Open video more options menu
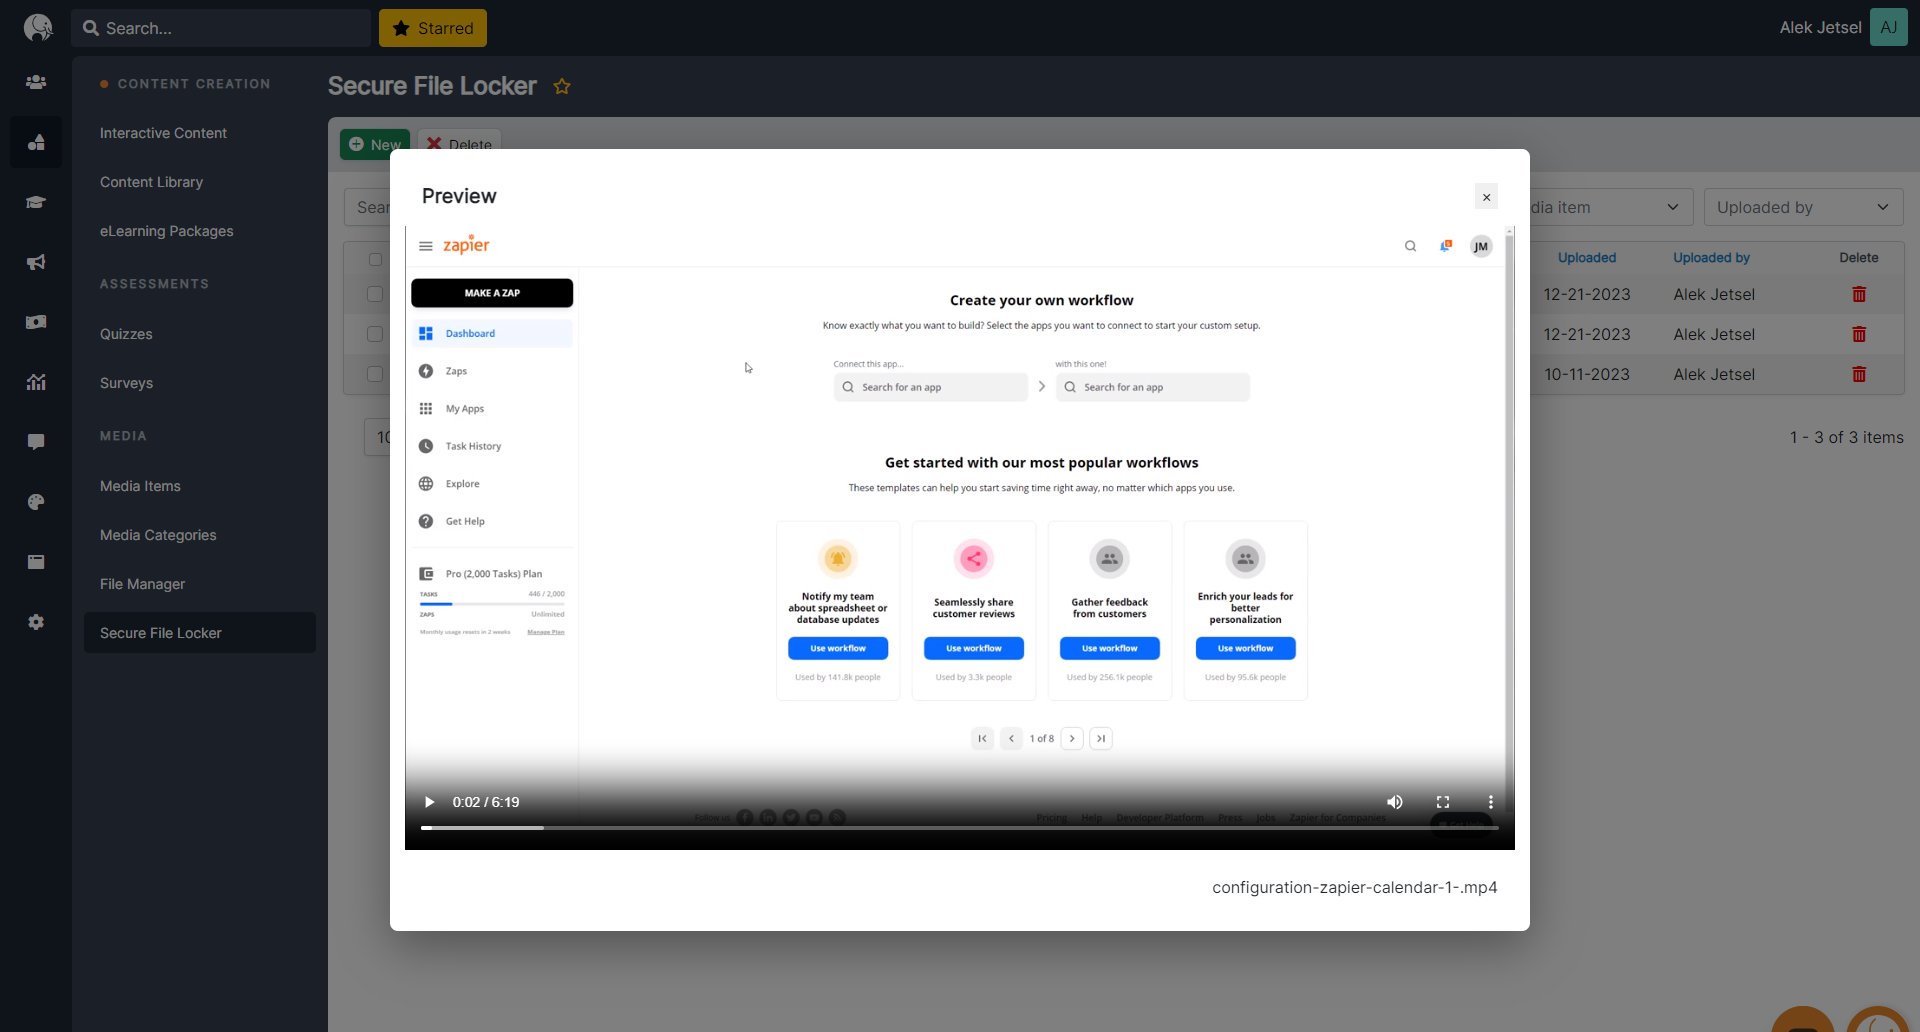The height and width of the screenshot is (1032, 1920). (x=1490, y=802)
